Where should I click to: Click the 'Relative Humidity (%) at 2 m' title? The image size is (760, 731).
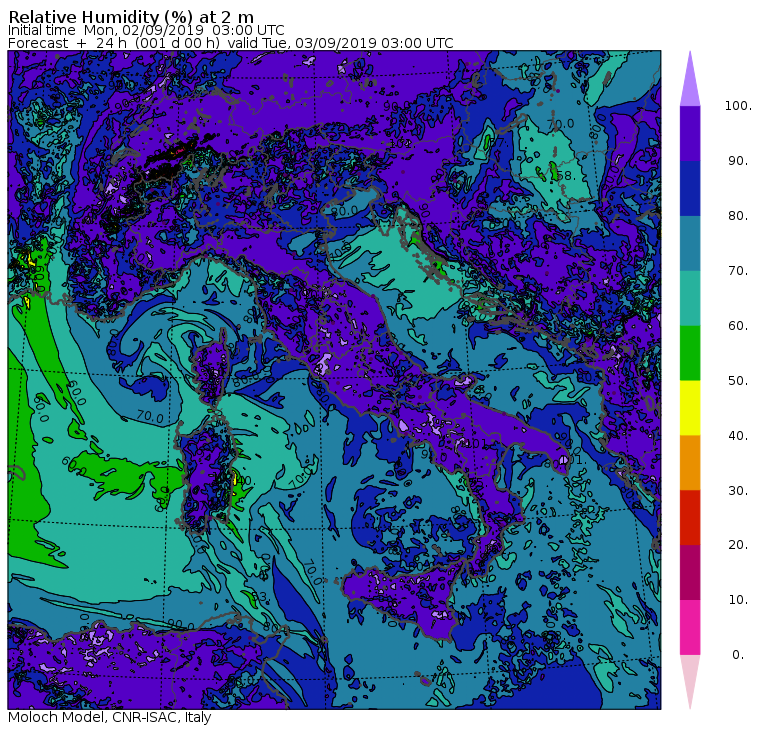click(x=131, y=17)
